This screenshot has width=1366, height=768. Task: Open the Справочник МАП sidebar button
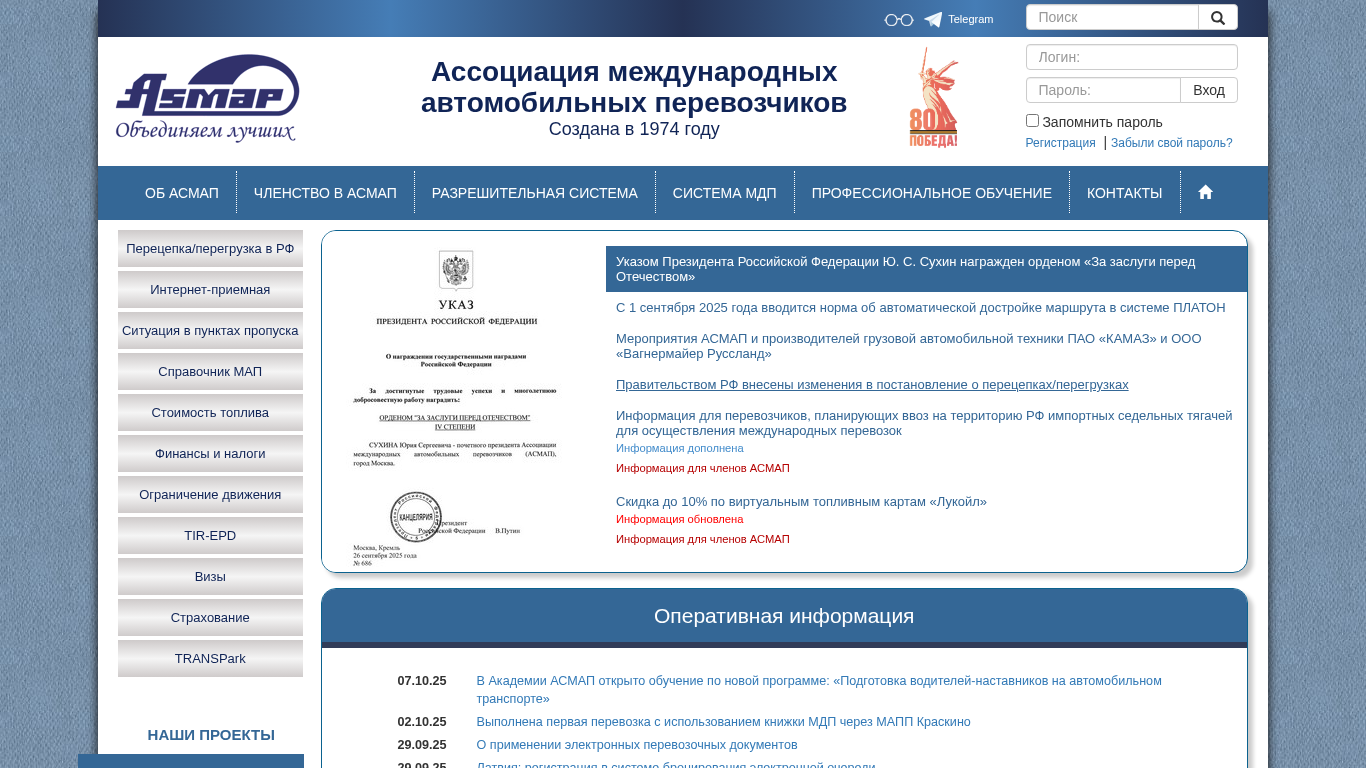tap(210, 371)
